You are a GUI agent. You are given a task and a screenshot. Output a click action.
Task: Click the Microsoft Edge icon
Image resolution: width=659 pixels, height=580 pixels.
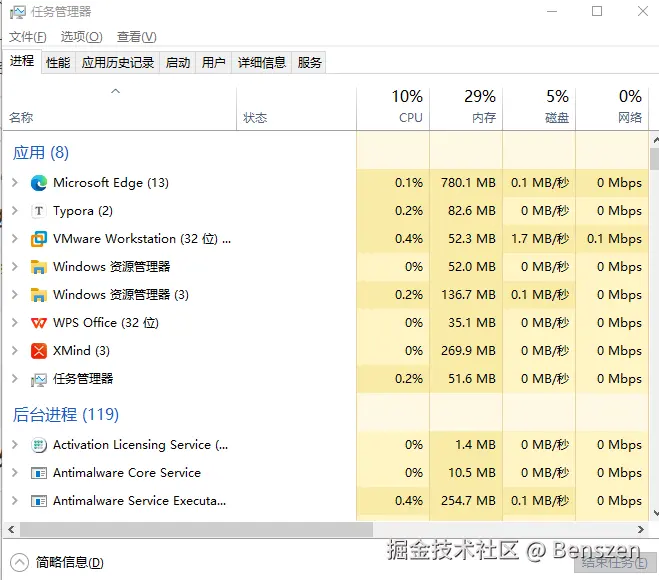click(x=39, y=183)
